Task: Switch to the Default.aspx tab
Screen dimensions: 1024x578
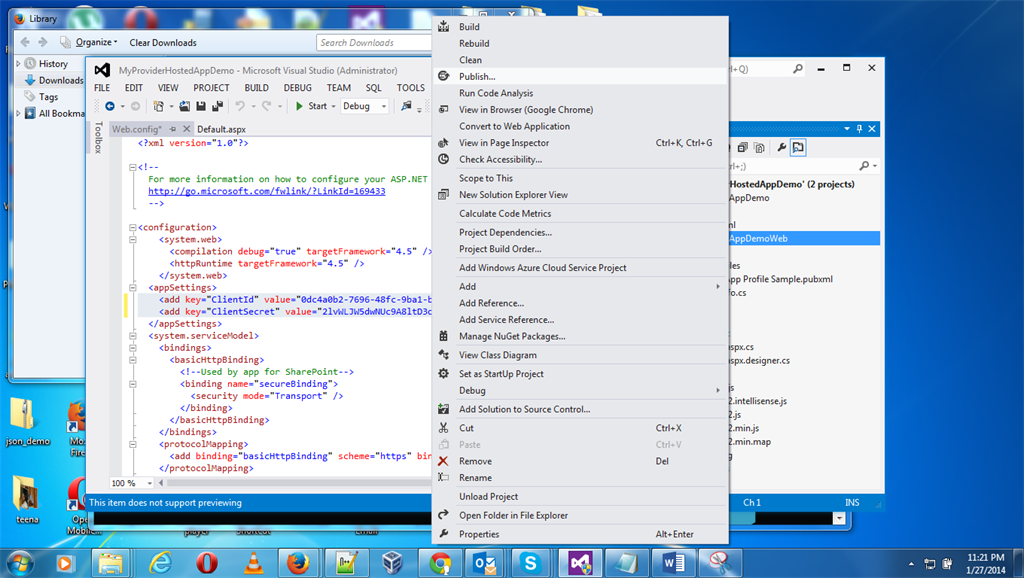Action: tap(221, 130)
